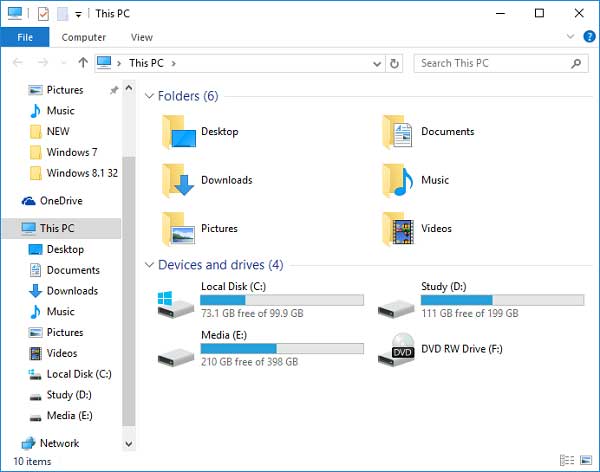This screenshot has width=600, height=472.
Task: Select Downloads under This PC in sidebar
Action: 72,291
